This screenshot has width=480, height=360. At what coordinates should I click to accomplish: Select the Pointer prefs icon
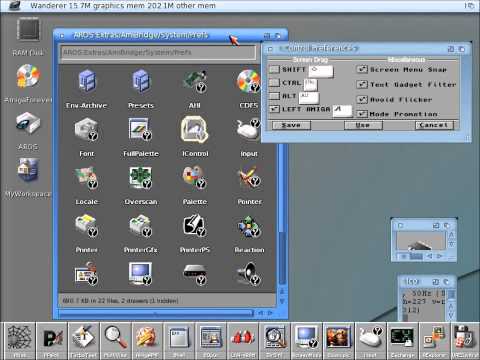[x=249, y=177]
